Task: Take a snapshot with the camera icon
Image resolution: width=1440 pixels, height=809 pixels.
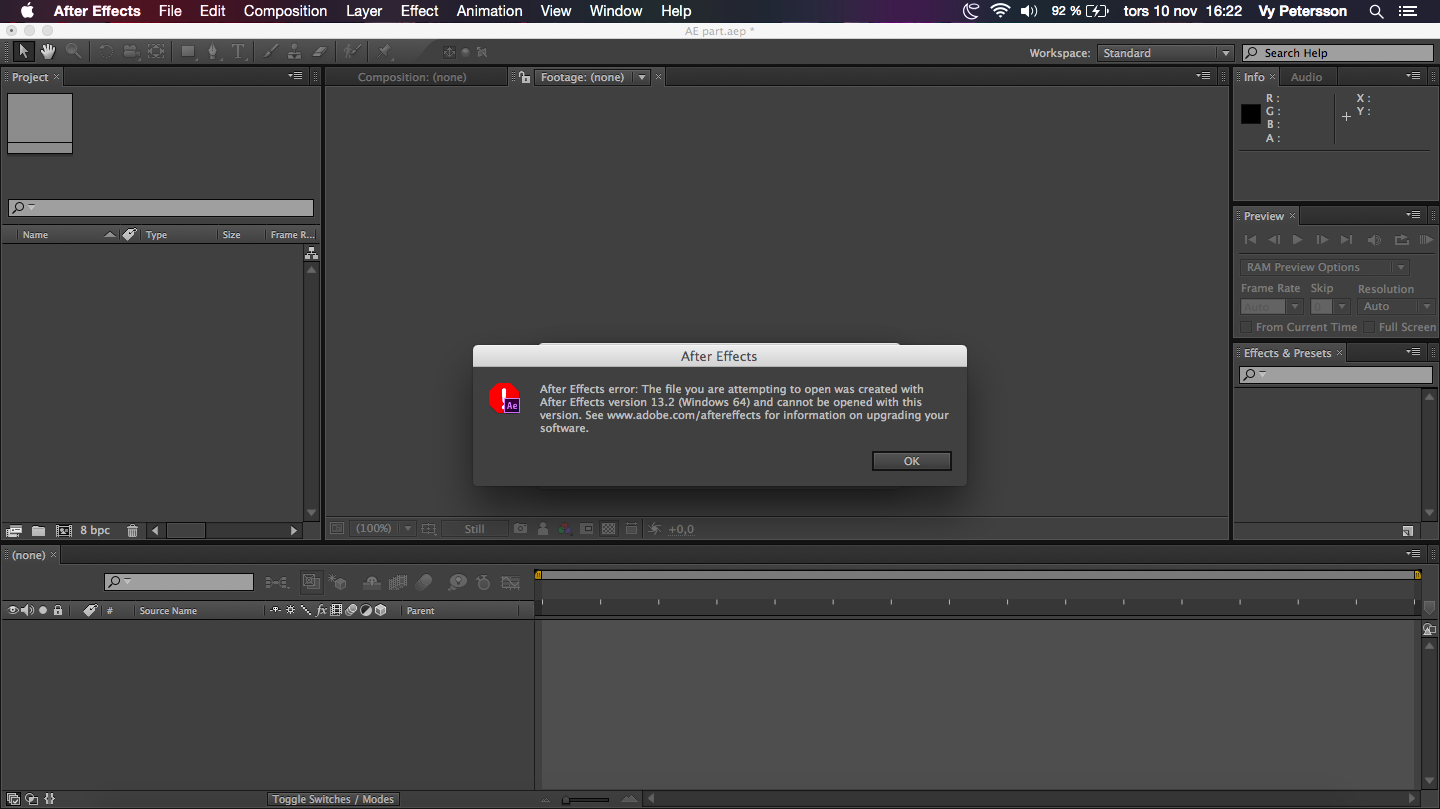Action: [x=520, y=529]
